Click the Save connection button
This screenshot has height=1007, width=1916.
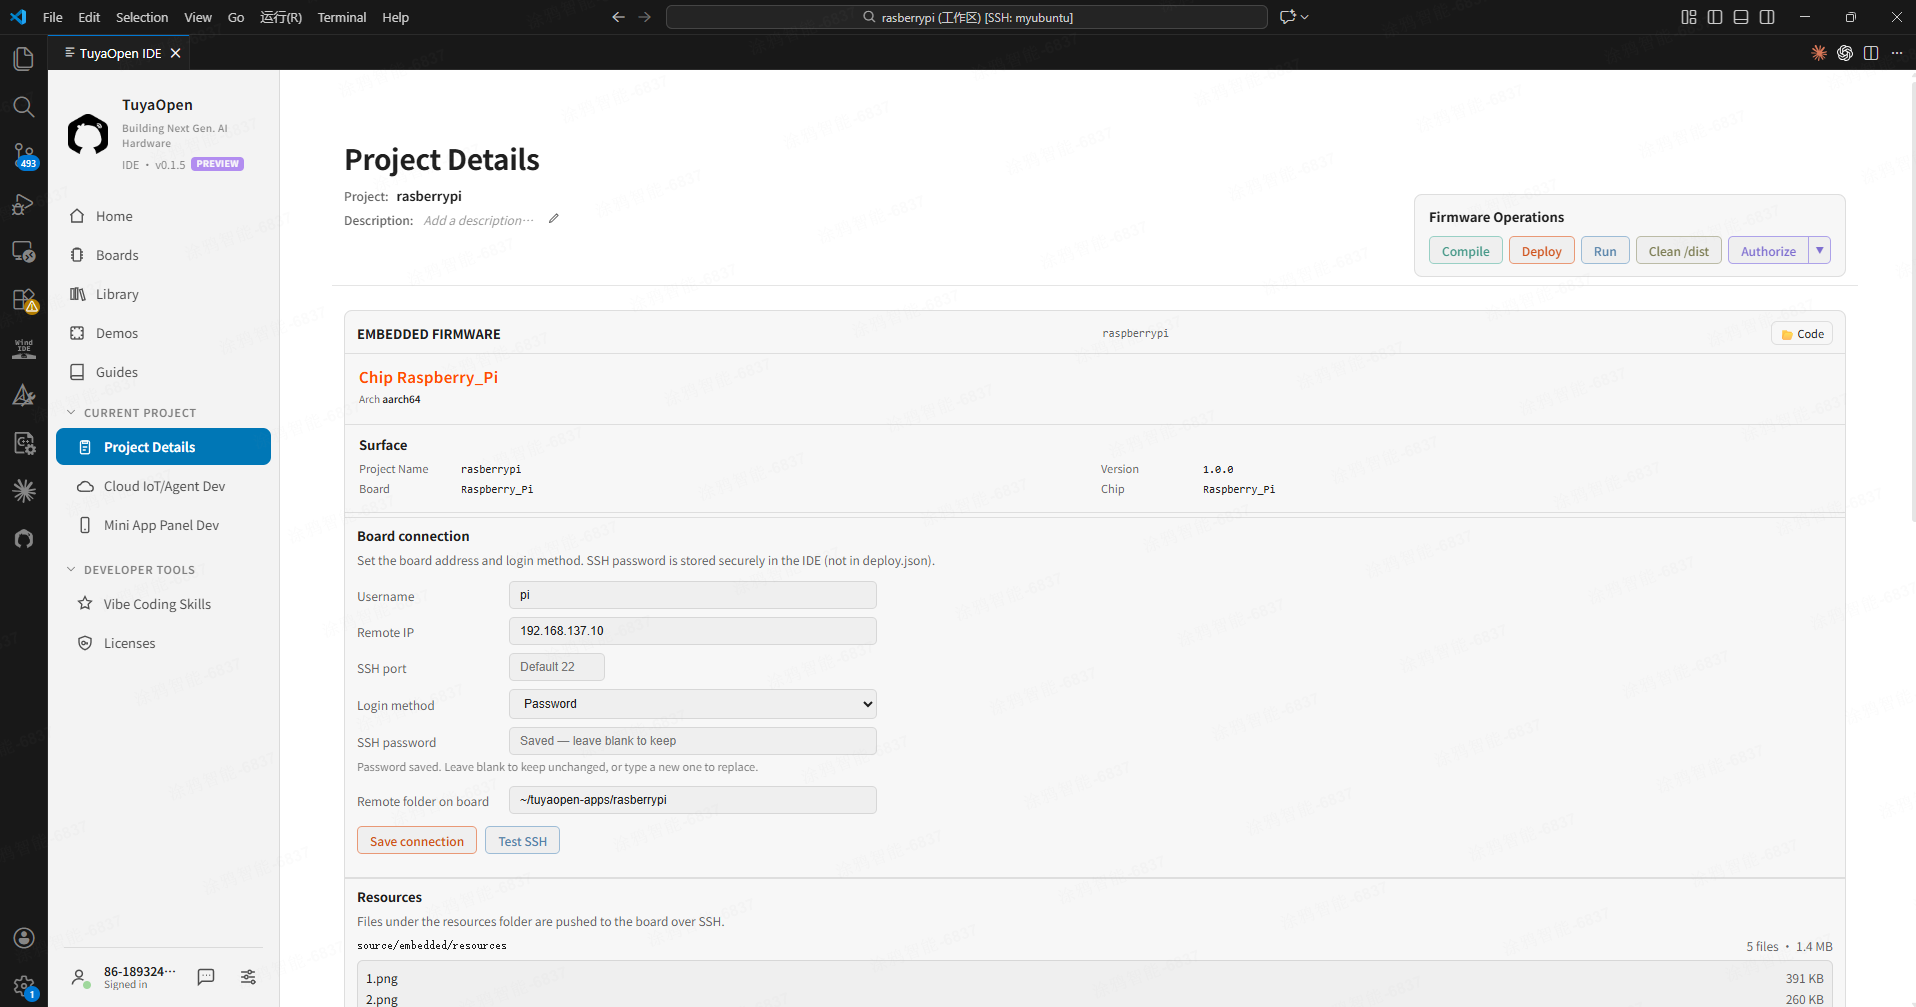click(417, 841)
